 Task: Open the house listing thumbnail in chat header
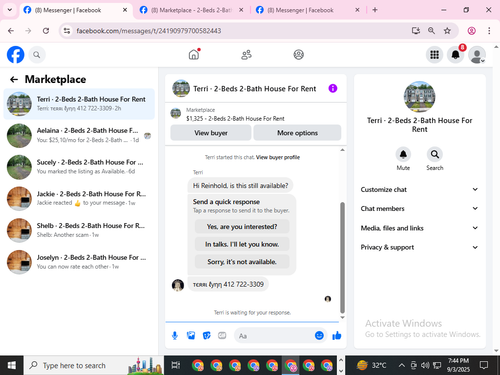(181, 88)
